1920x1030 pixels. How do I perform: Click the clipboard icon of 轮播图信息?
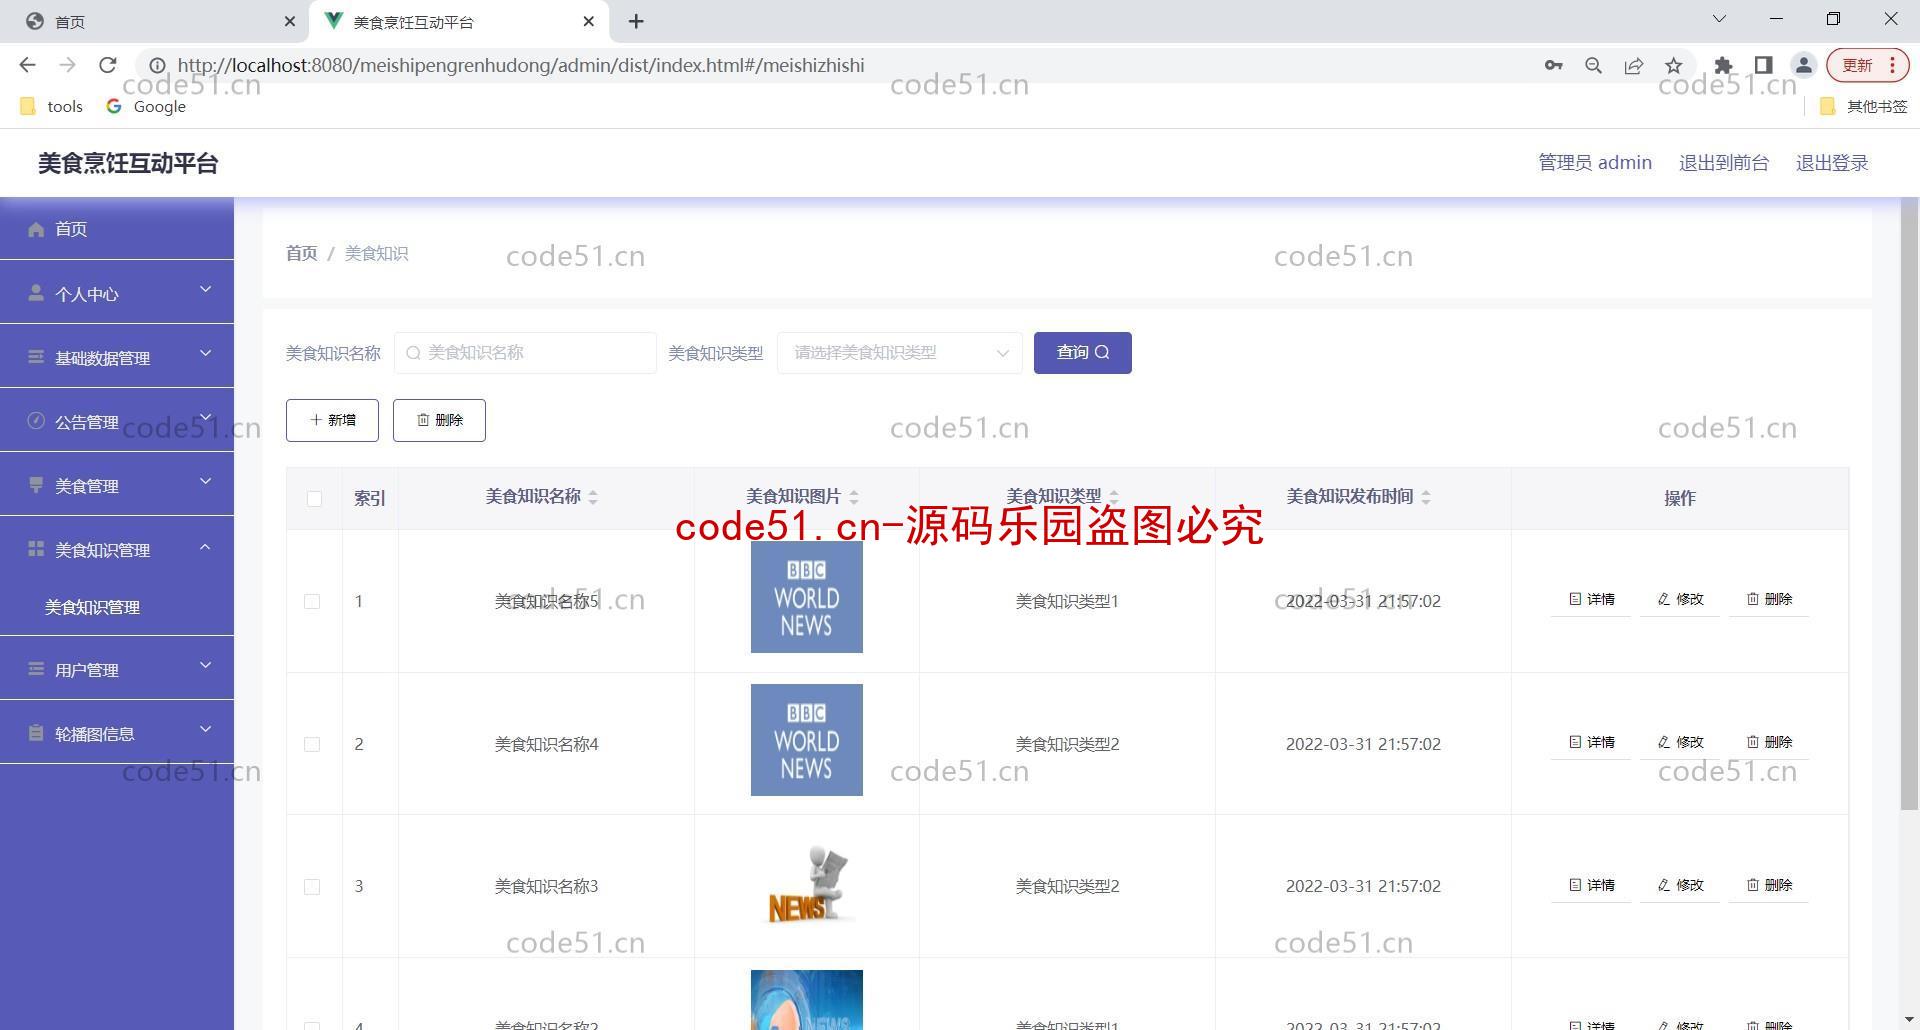tap(36, 733)
